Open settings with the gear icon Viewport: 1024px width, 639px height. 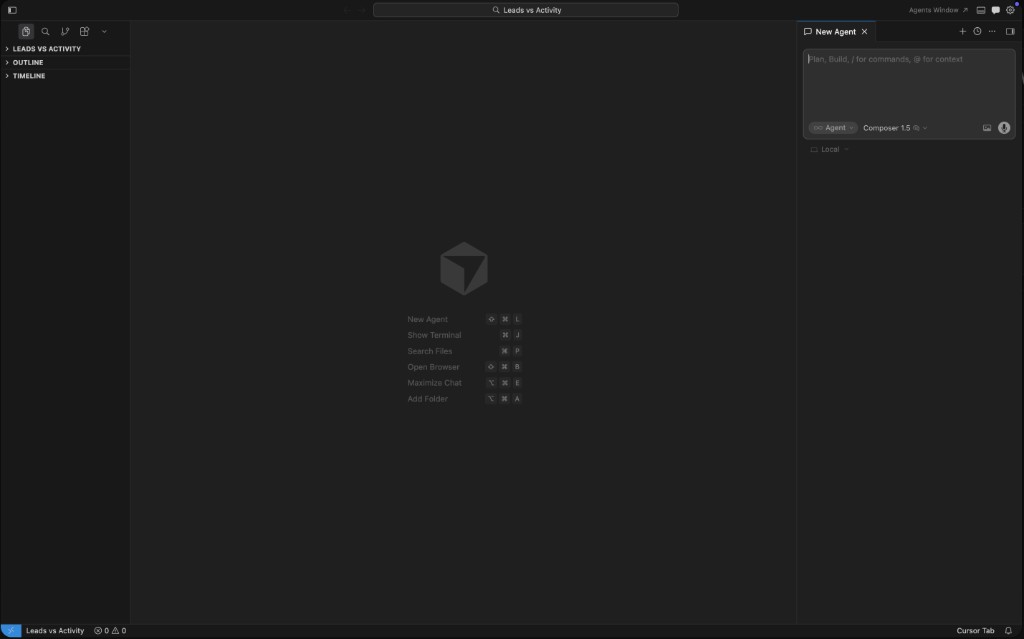(x=1008, y=9)
